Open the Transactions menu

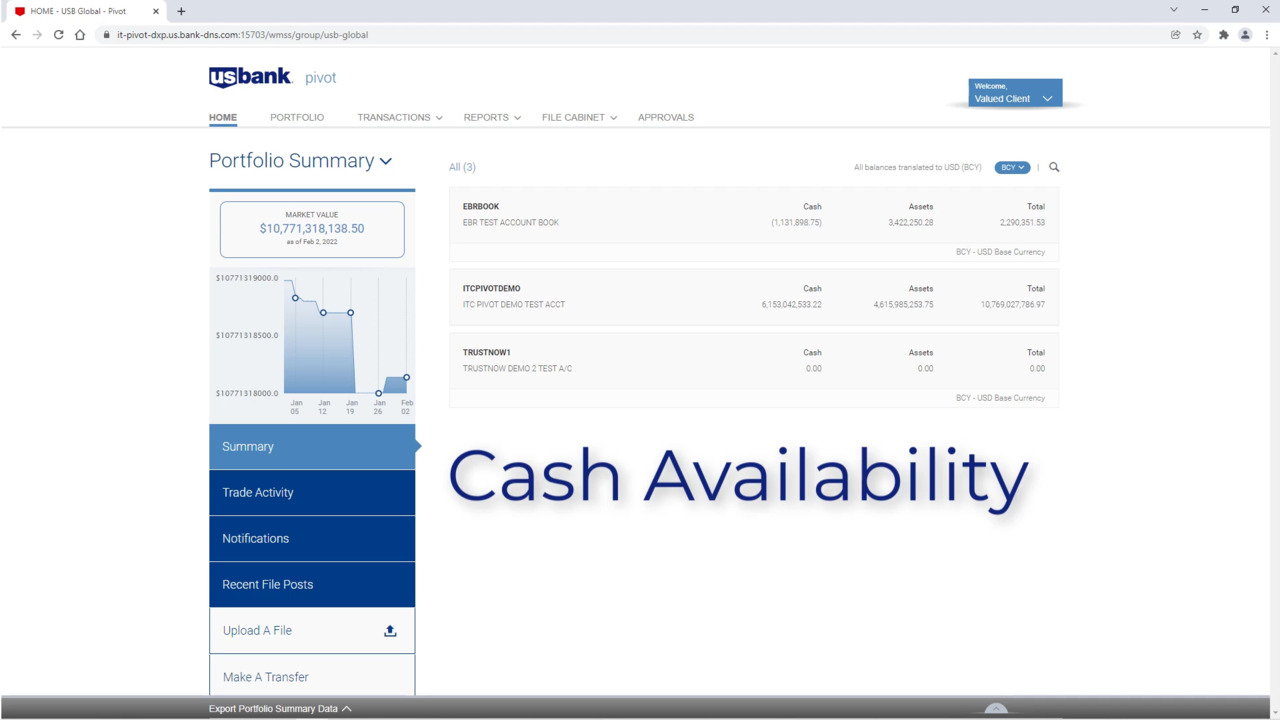(399, 117)
